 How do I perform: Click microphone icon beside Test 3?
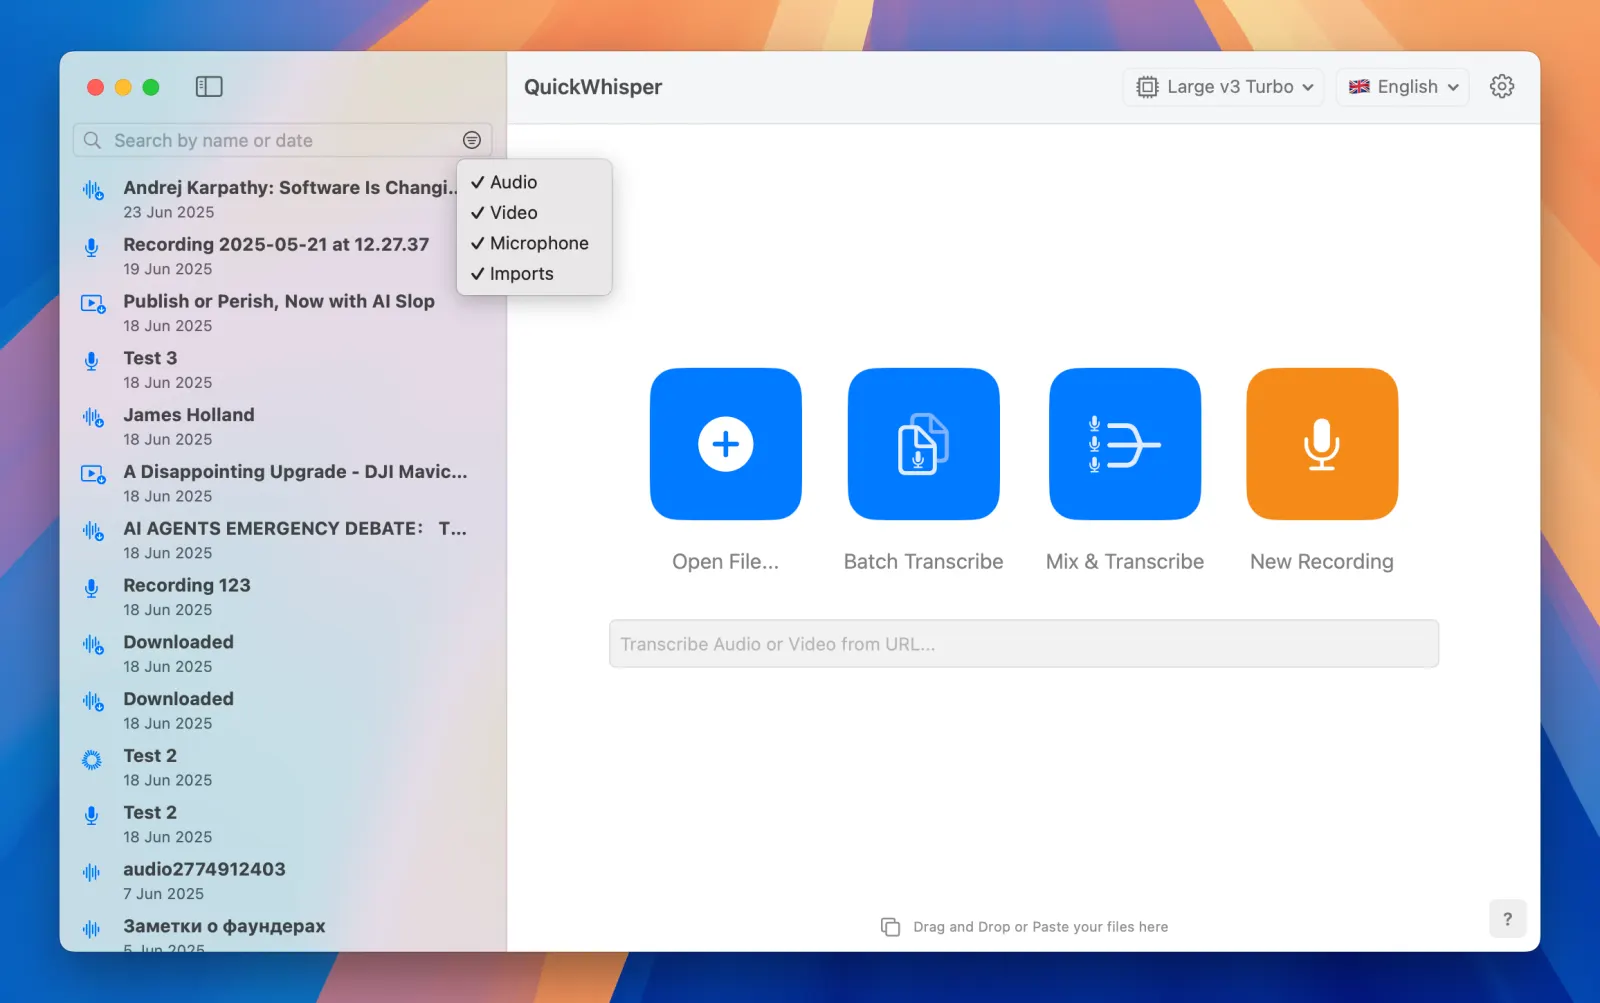coord(92,361)
